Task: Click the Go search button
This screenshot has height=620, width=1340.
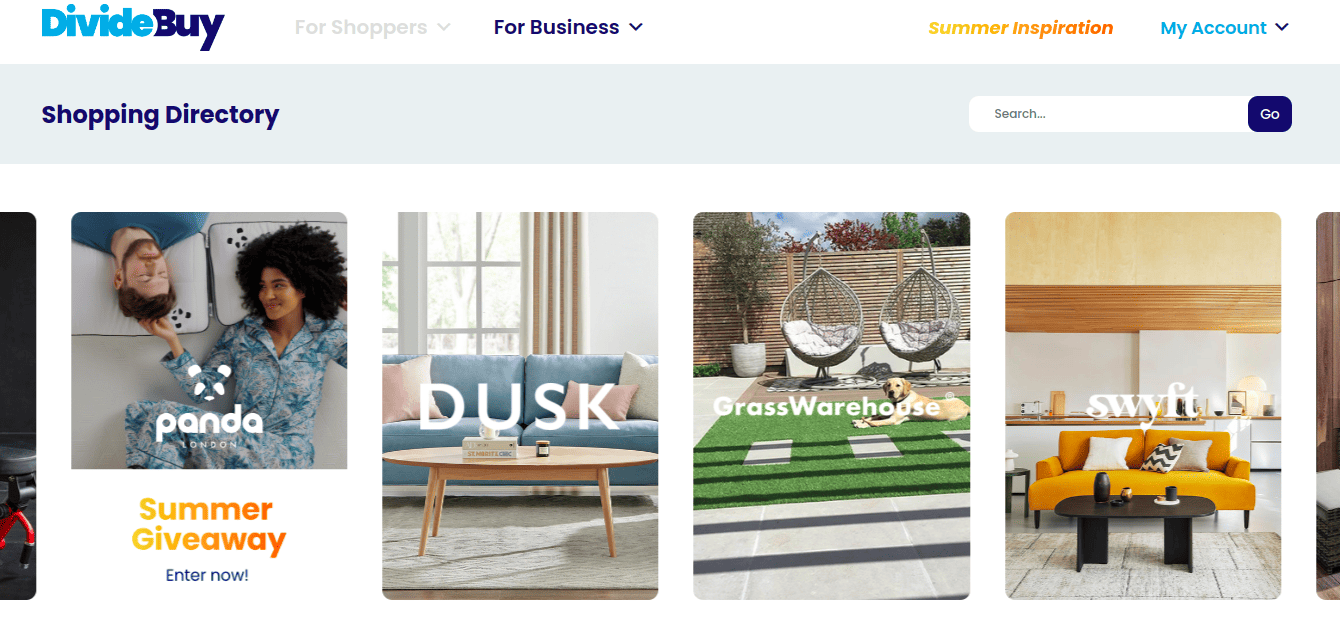Action: 1270,114
